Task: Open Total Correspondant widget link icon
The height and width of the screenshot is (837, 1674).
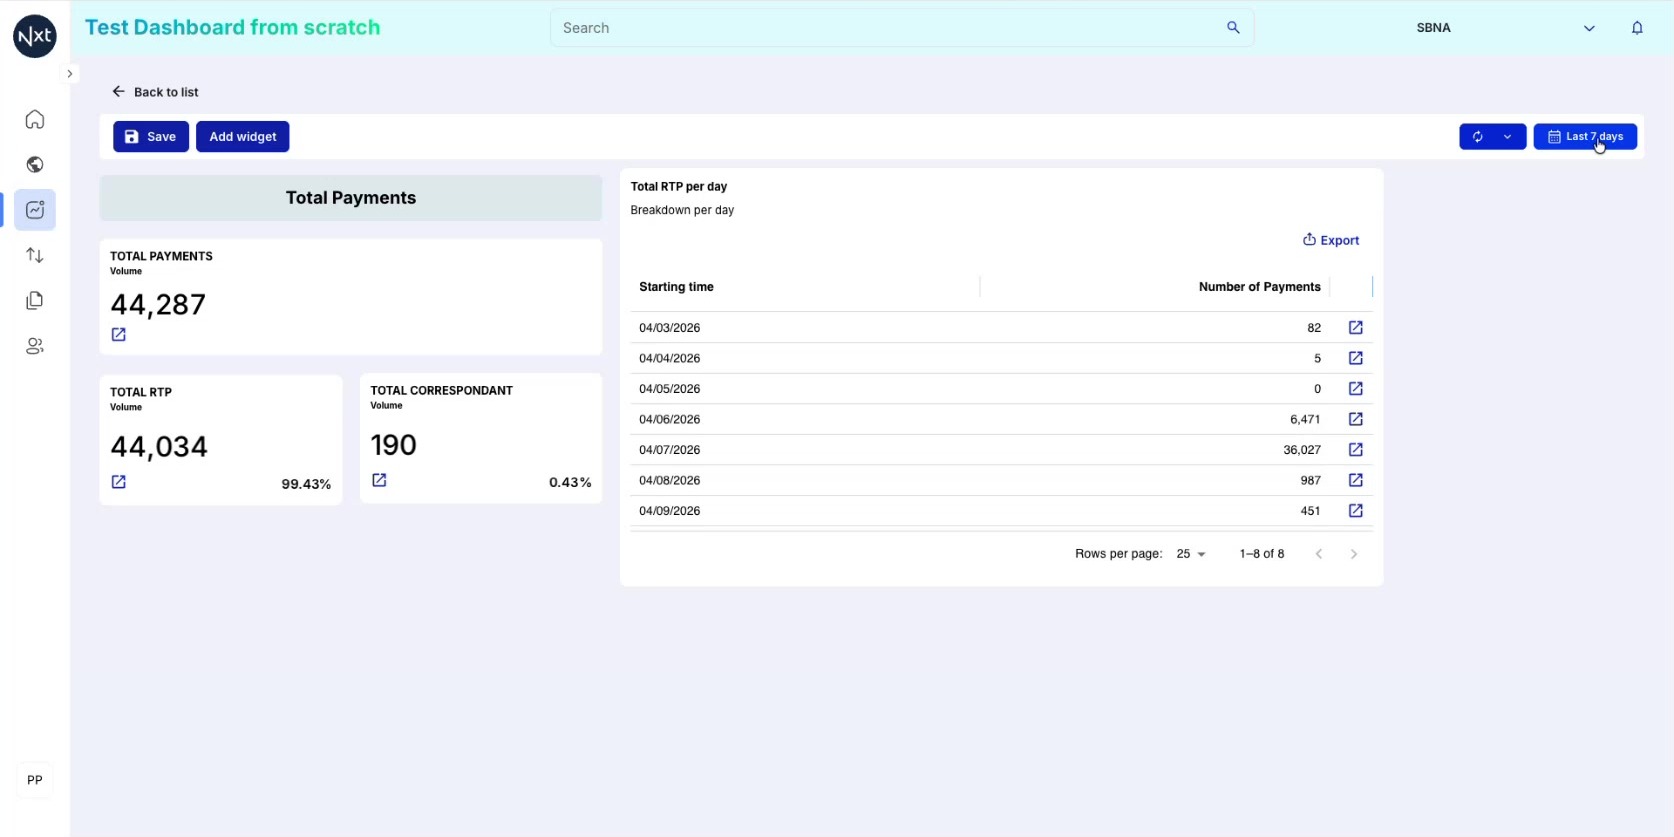Action: (379, 481)
